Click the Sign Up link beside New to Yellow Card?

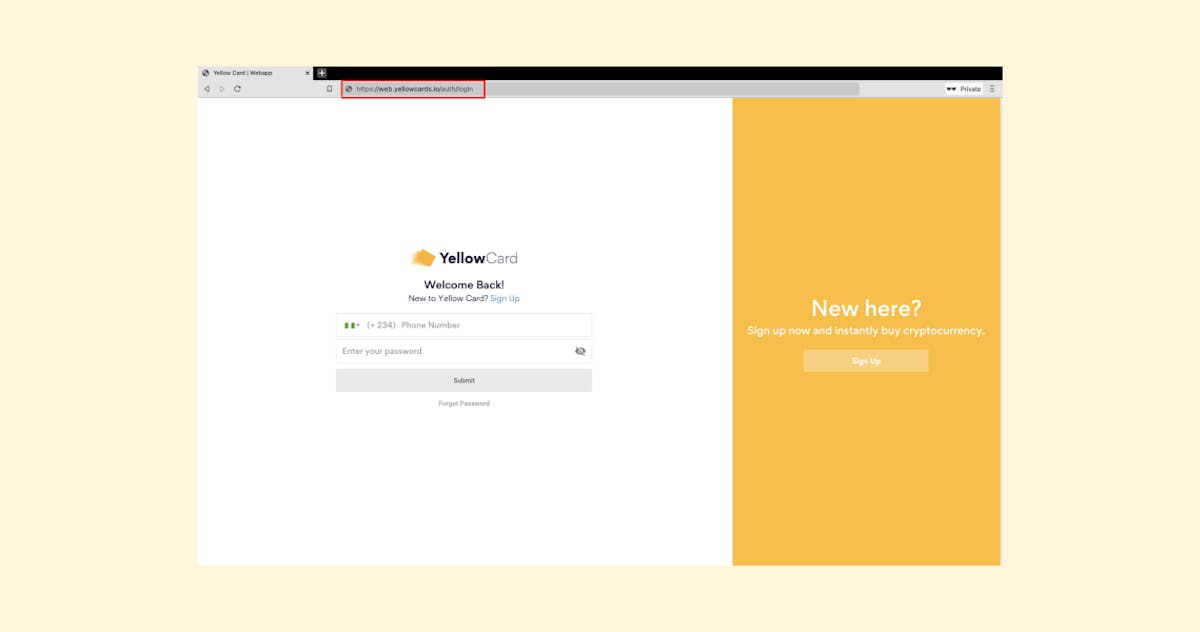tap(505, 299)
